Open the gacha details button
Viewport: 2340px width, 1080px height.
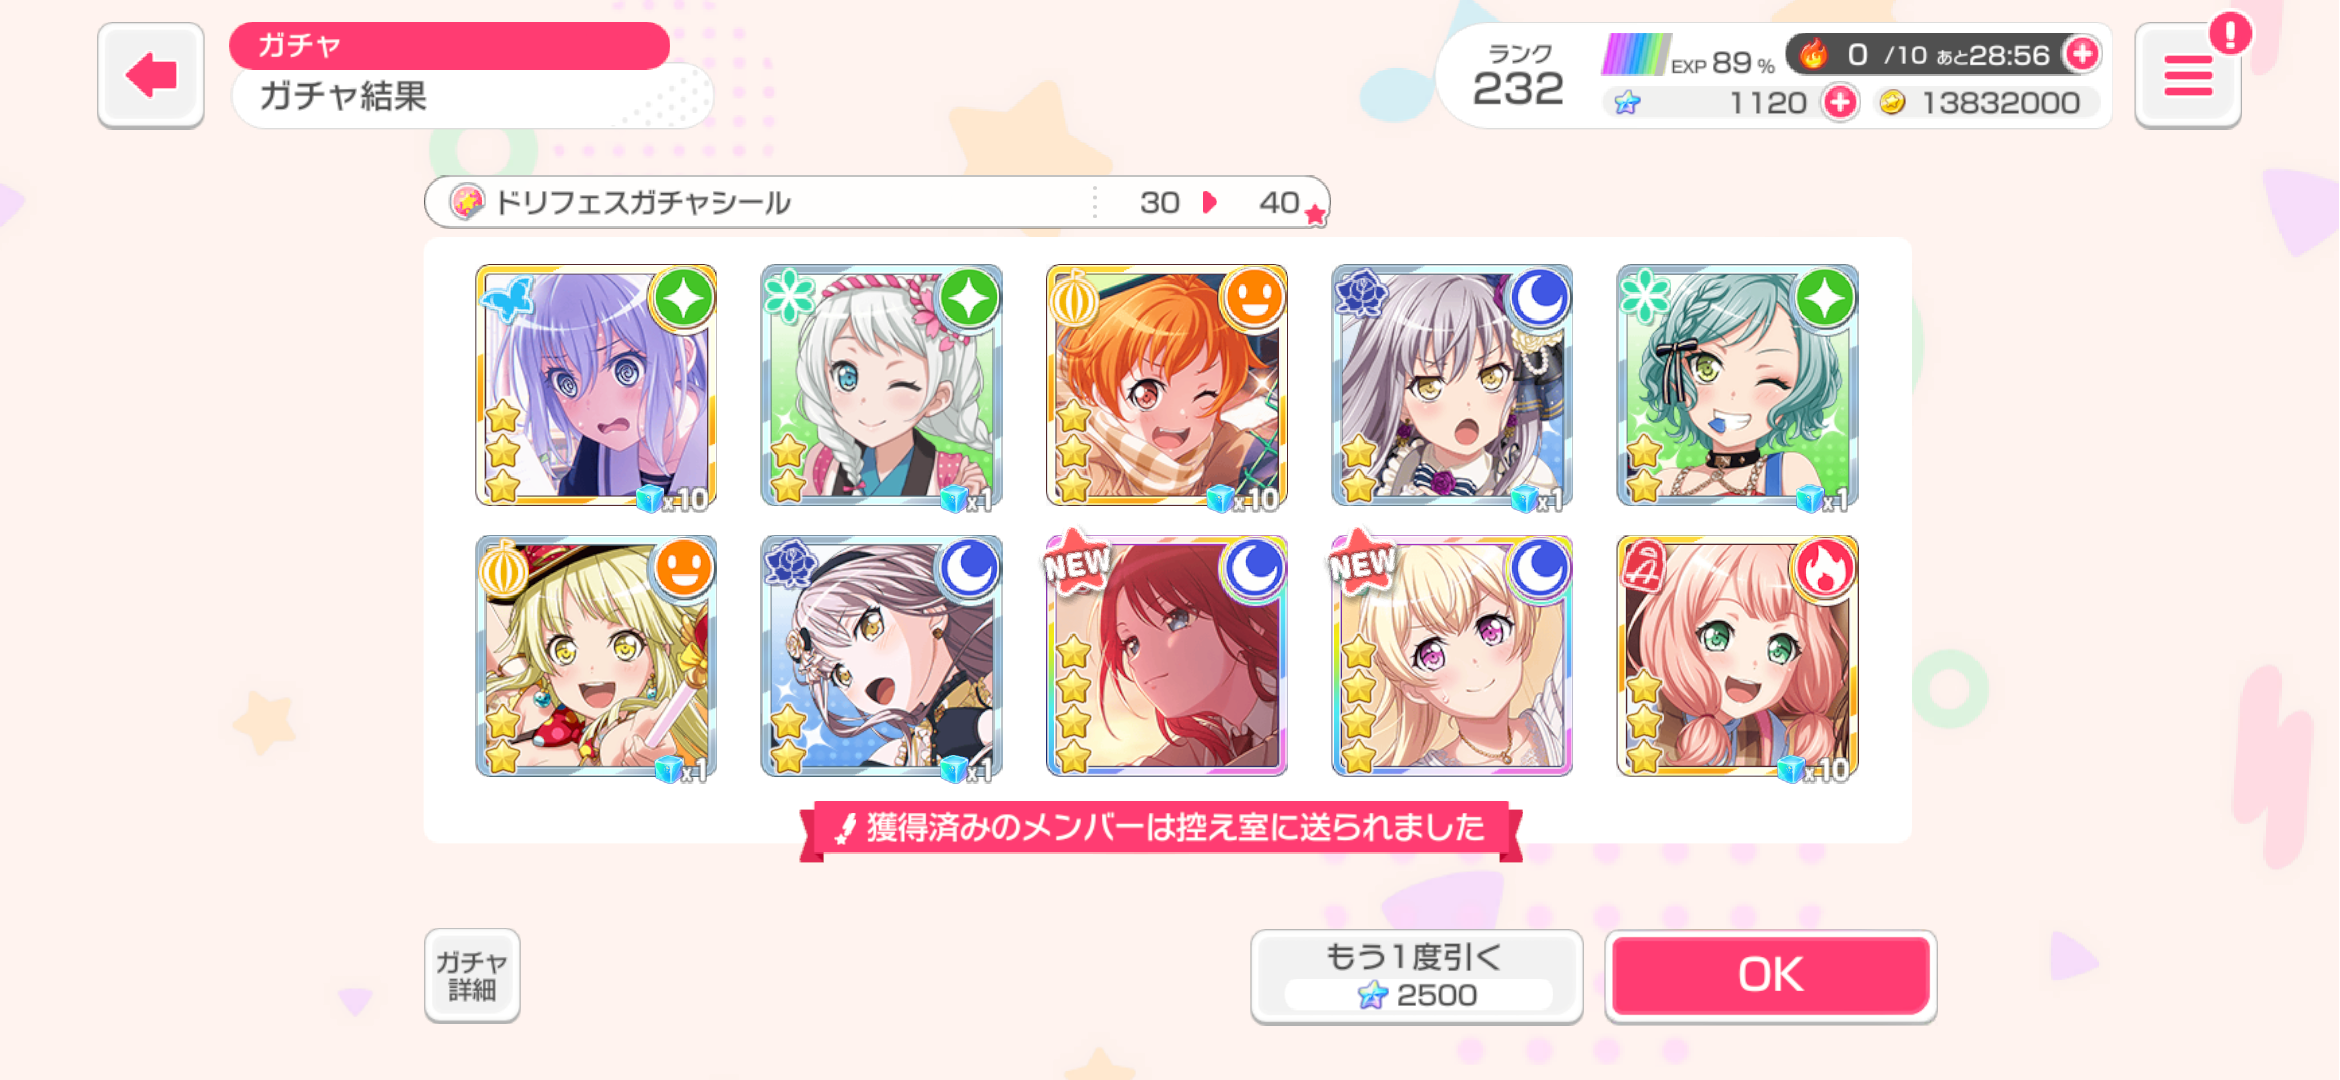pos(472,975)
